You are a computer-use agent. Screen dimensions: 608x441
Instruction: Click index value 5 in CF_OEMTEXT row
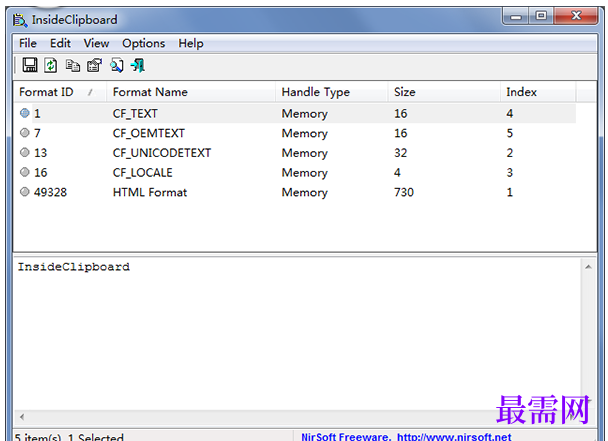tap(510, 133)
